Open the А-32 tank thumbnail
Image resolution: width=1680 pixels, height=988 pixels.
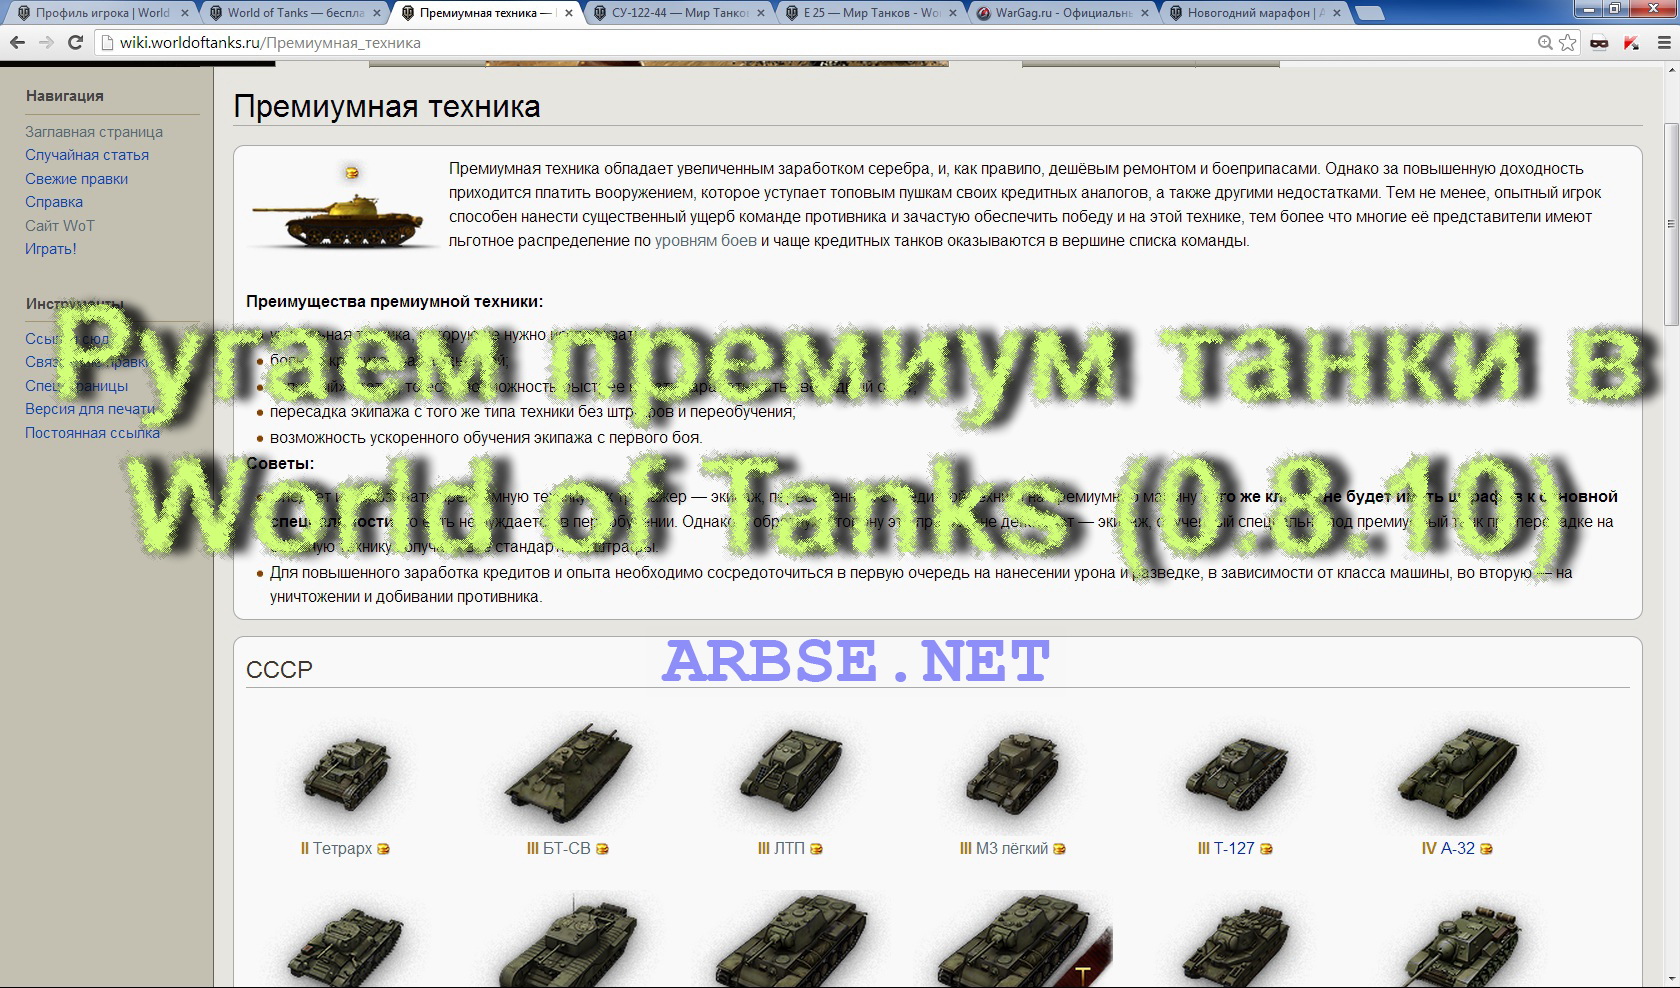pyautogui.click(x=1457, y=775)
